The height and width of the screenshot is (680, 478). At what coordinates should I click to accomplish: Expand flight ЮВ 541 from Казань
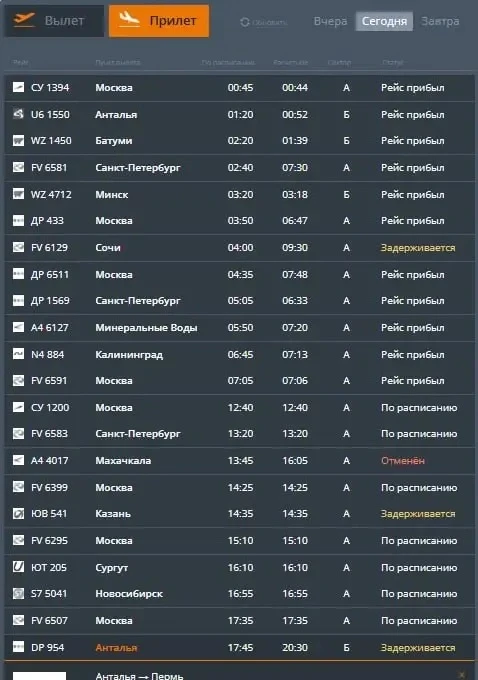pyautogui.click(x=239, y=513)
